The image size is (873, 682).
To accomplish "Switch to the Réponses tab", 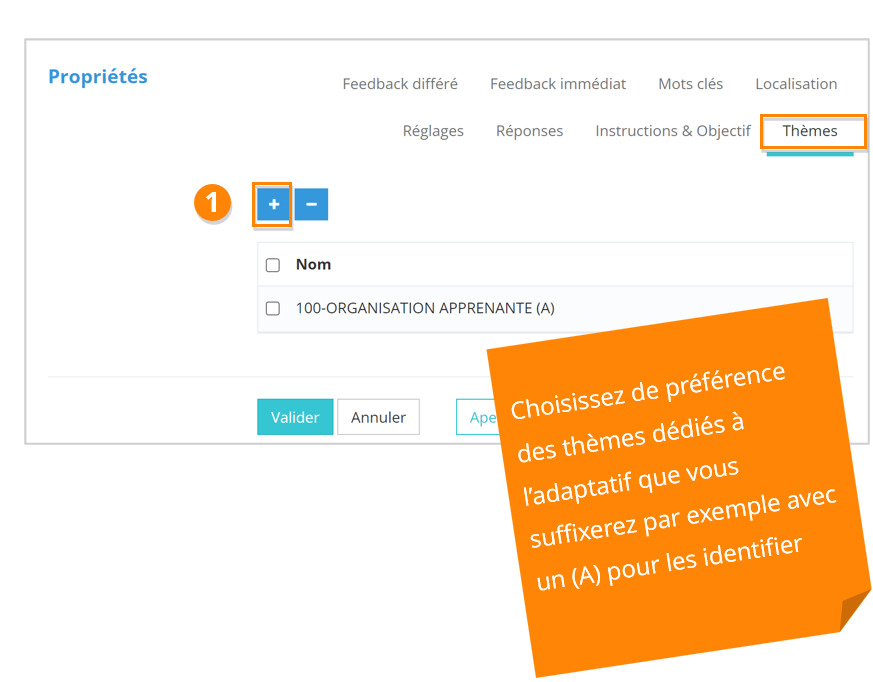I will [529, 131].
